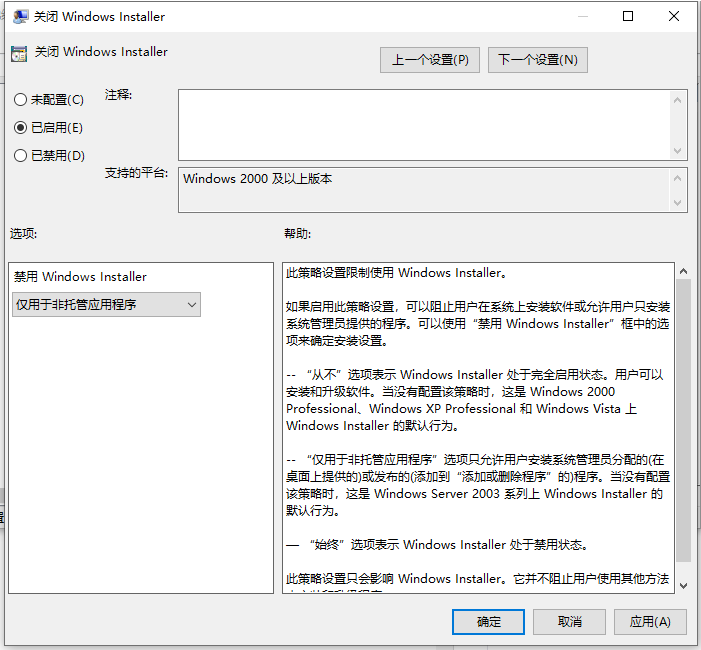Go to 上一个设置(P)
The height and width of the screenshot is (650, 701).
coord(430,60)
